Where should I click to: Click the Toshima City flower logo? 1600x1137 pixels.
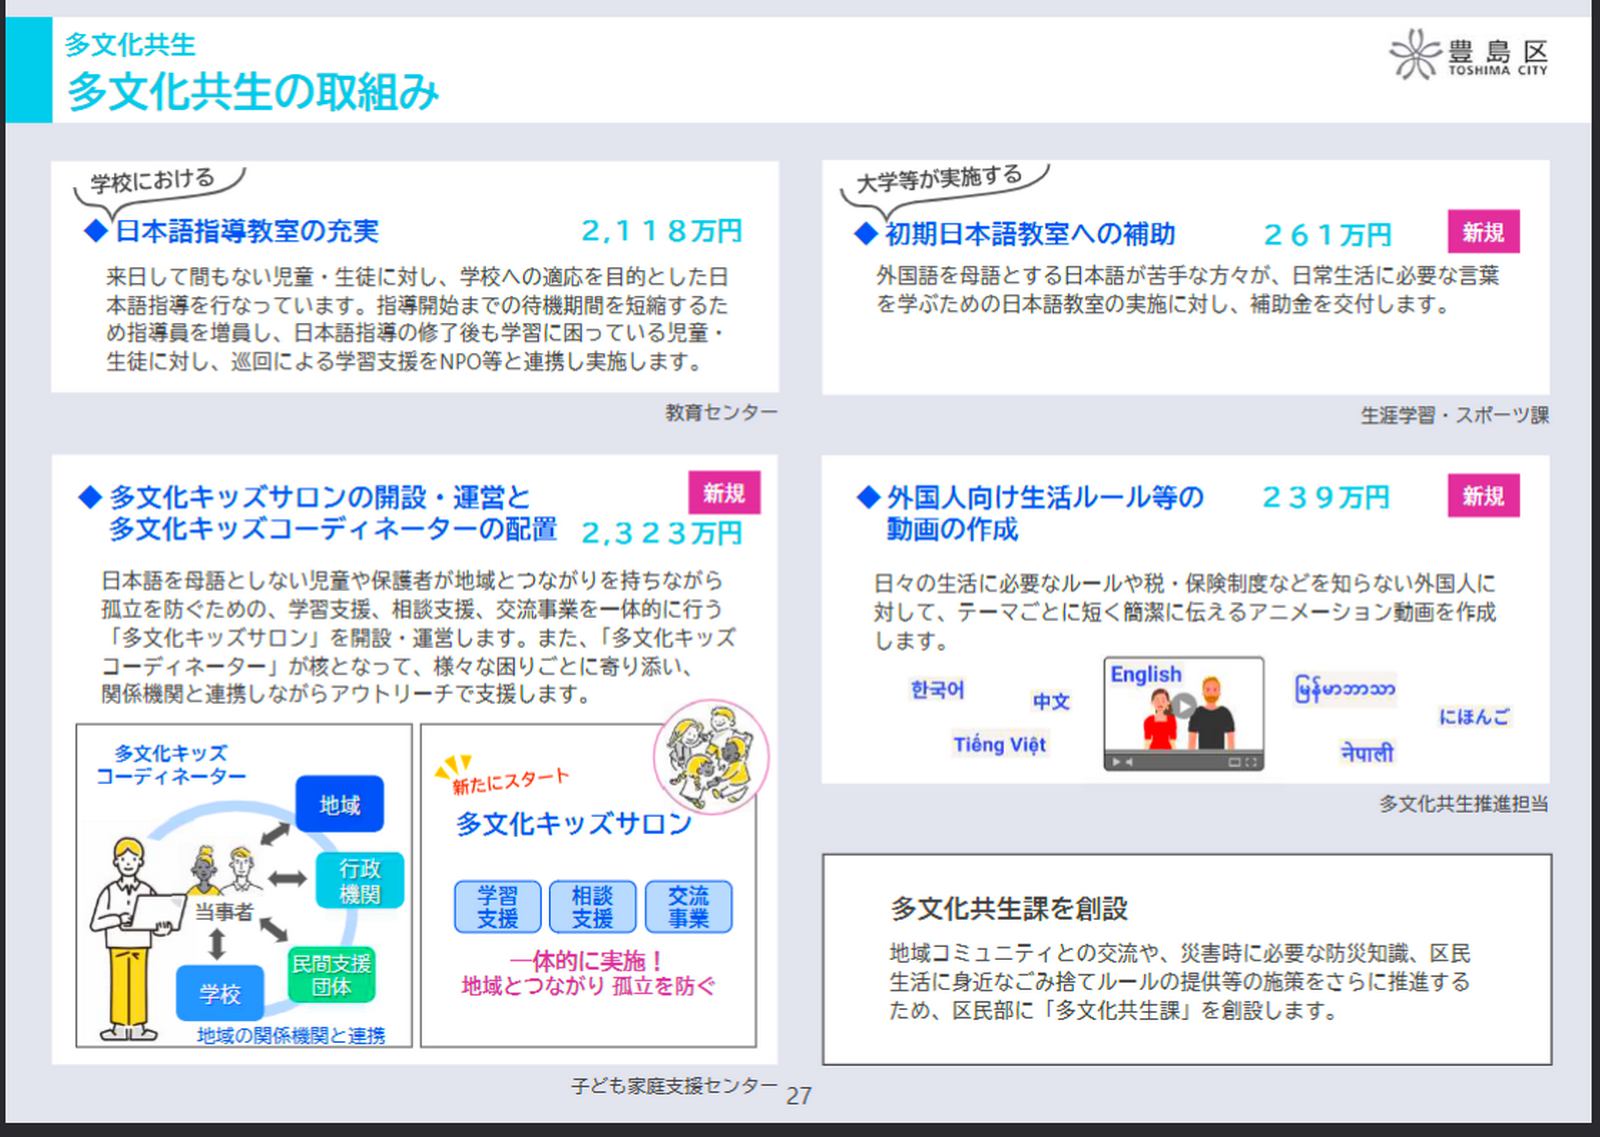click(1414, 54)
